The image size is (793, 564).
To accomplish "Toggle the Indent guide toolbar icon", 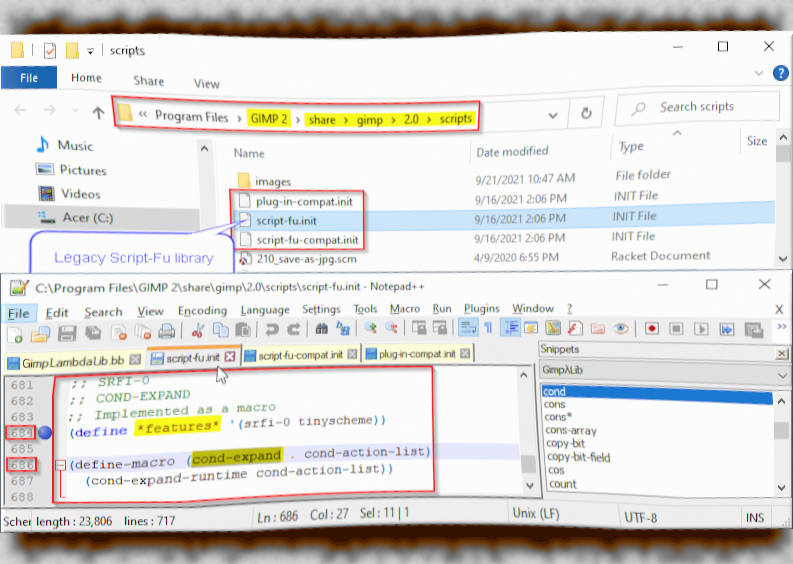I will point(510,328).
